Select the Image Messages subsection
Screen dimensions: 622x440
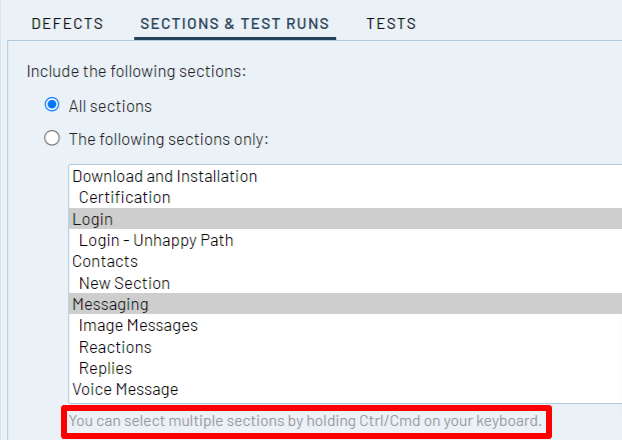click(x=138, y=325)
